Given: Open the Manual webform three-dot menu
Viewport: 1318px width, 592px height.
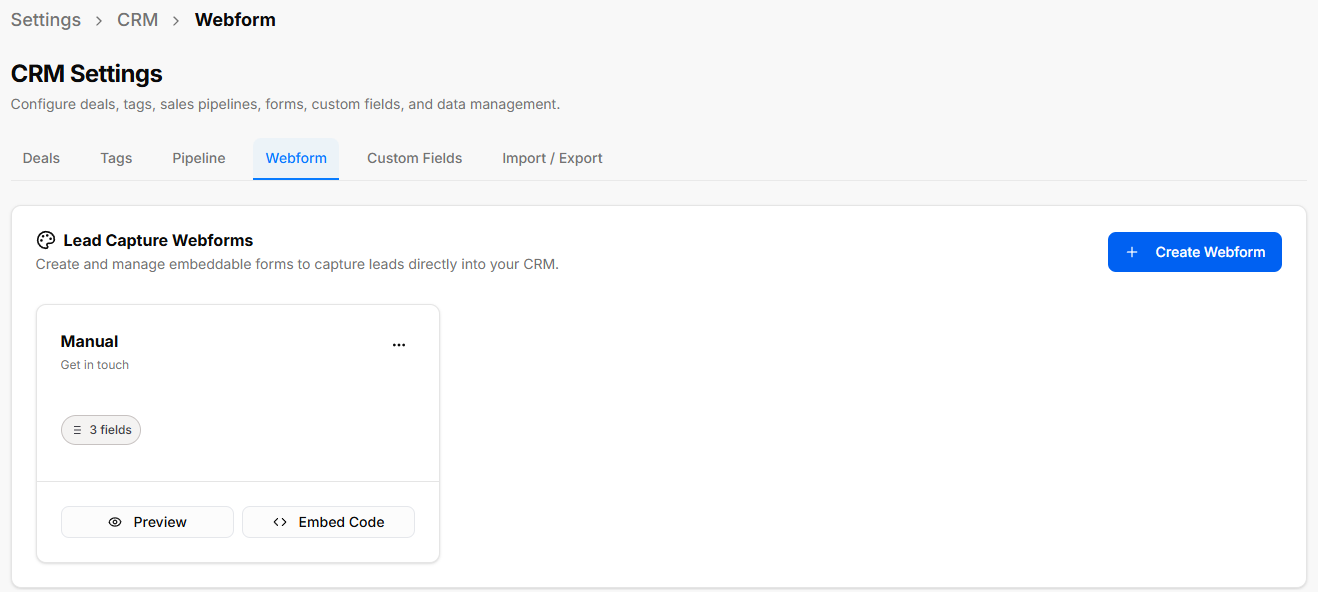Looking at the screenshot, I should (399, 344).
